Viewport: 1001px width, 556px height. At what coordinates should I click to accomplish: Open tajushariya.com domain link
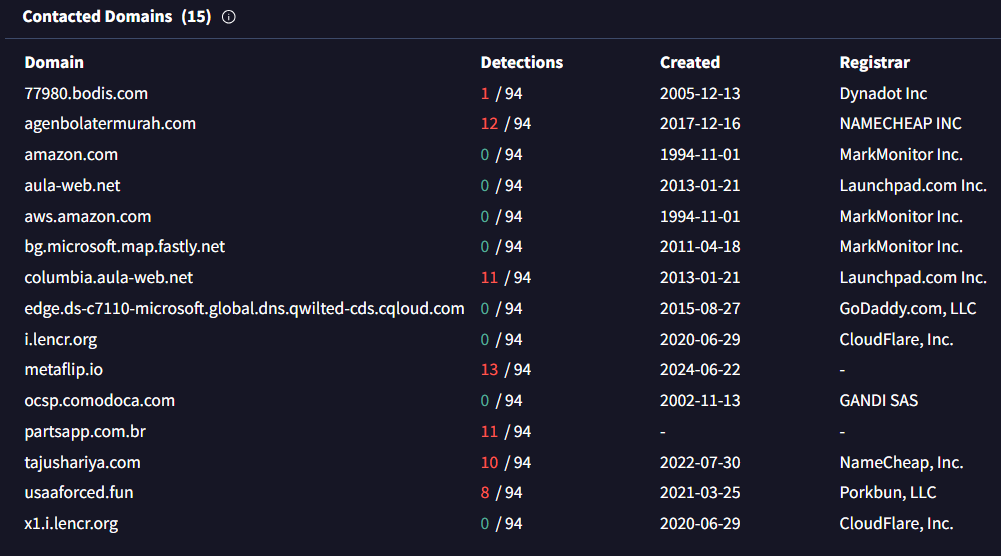(82, 463)
